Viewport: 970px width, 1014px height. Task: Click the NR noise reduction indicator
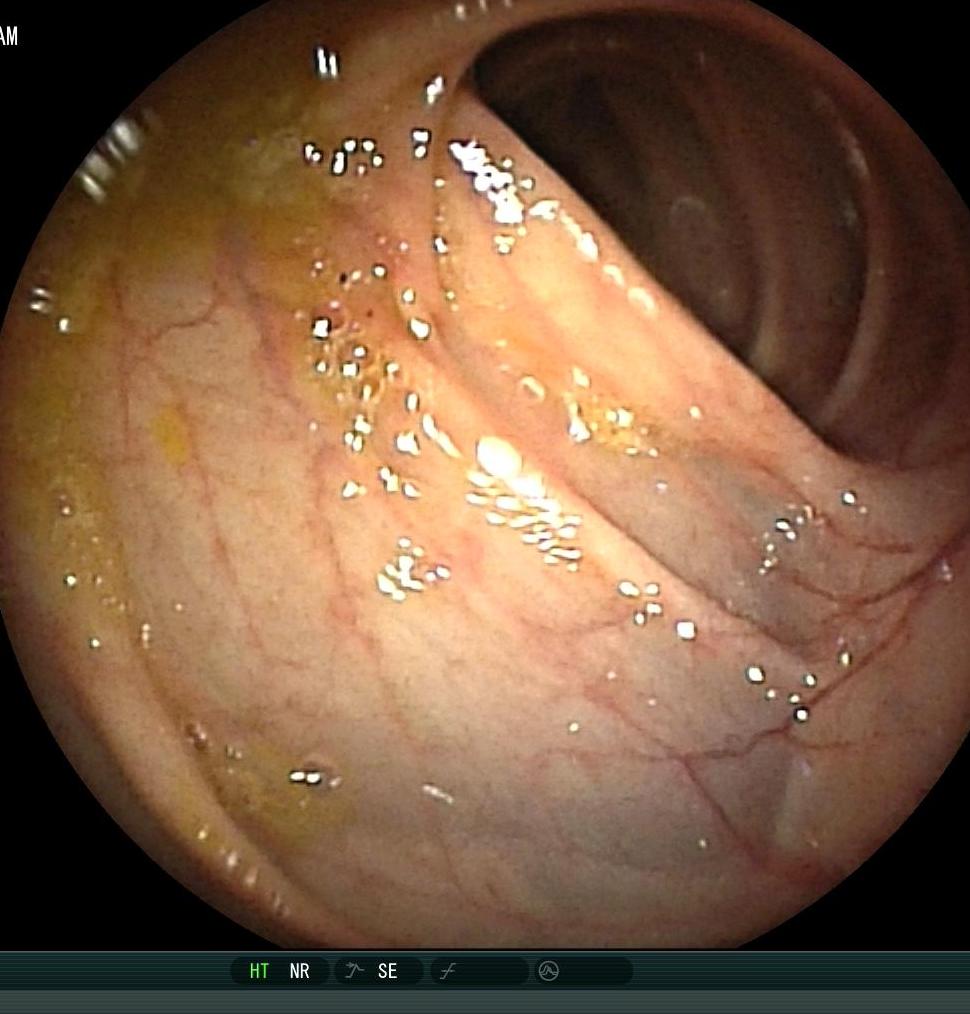pos(299,971)
